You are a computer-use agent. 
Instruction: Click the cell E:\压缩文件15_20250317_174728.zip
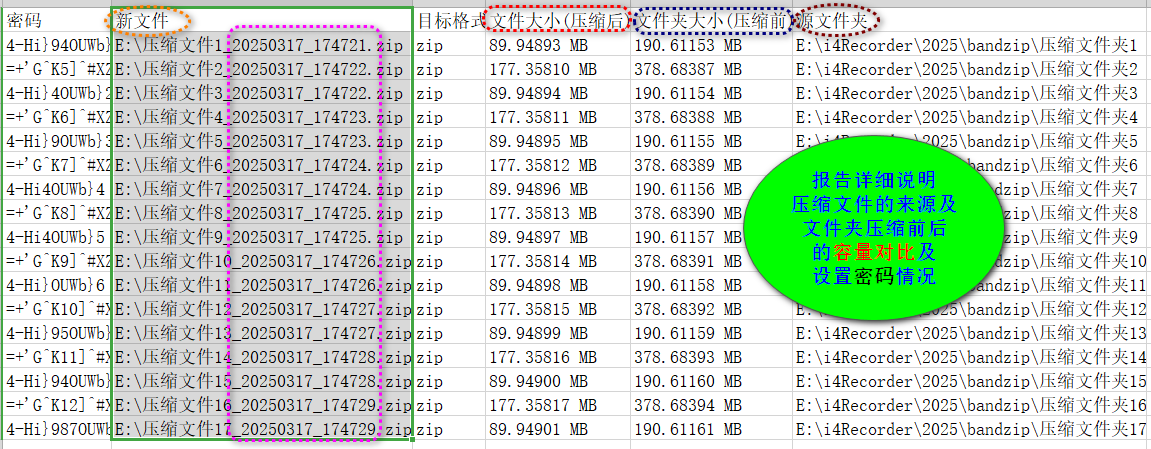(x=263, y=381)
